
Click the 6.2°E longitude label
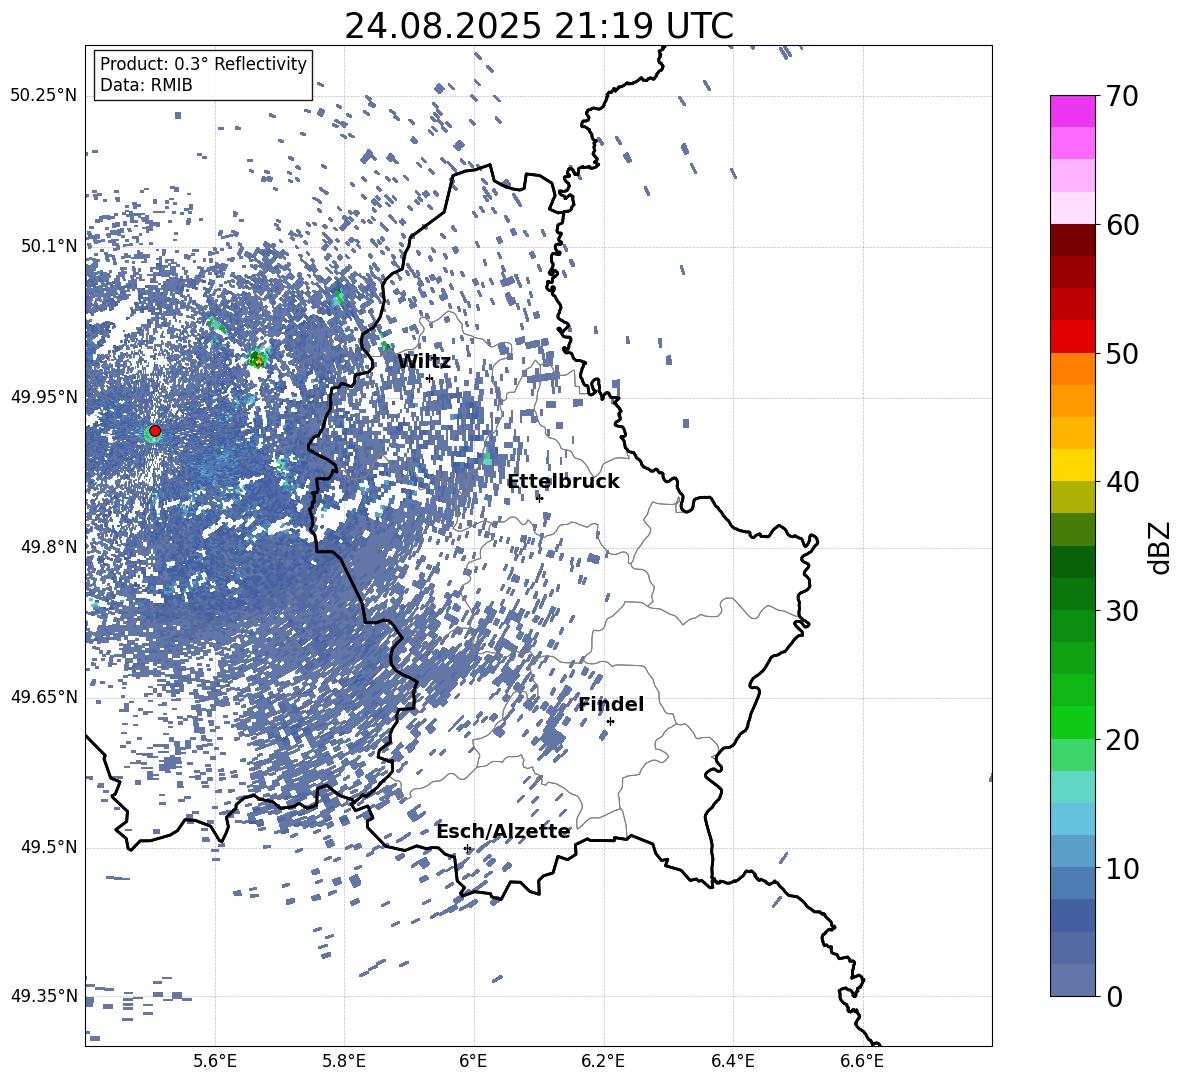[603, 1061]
